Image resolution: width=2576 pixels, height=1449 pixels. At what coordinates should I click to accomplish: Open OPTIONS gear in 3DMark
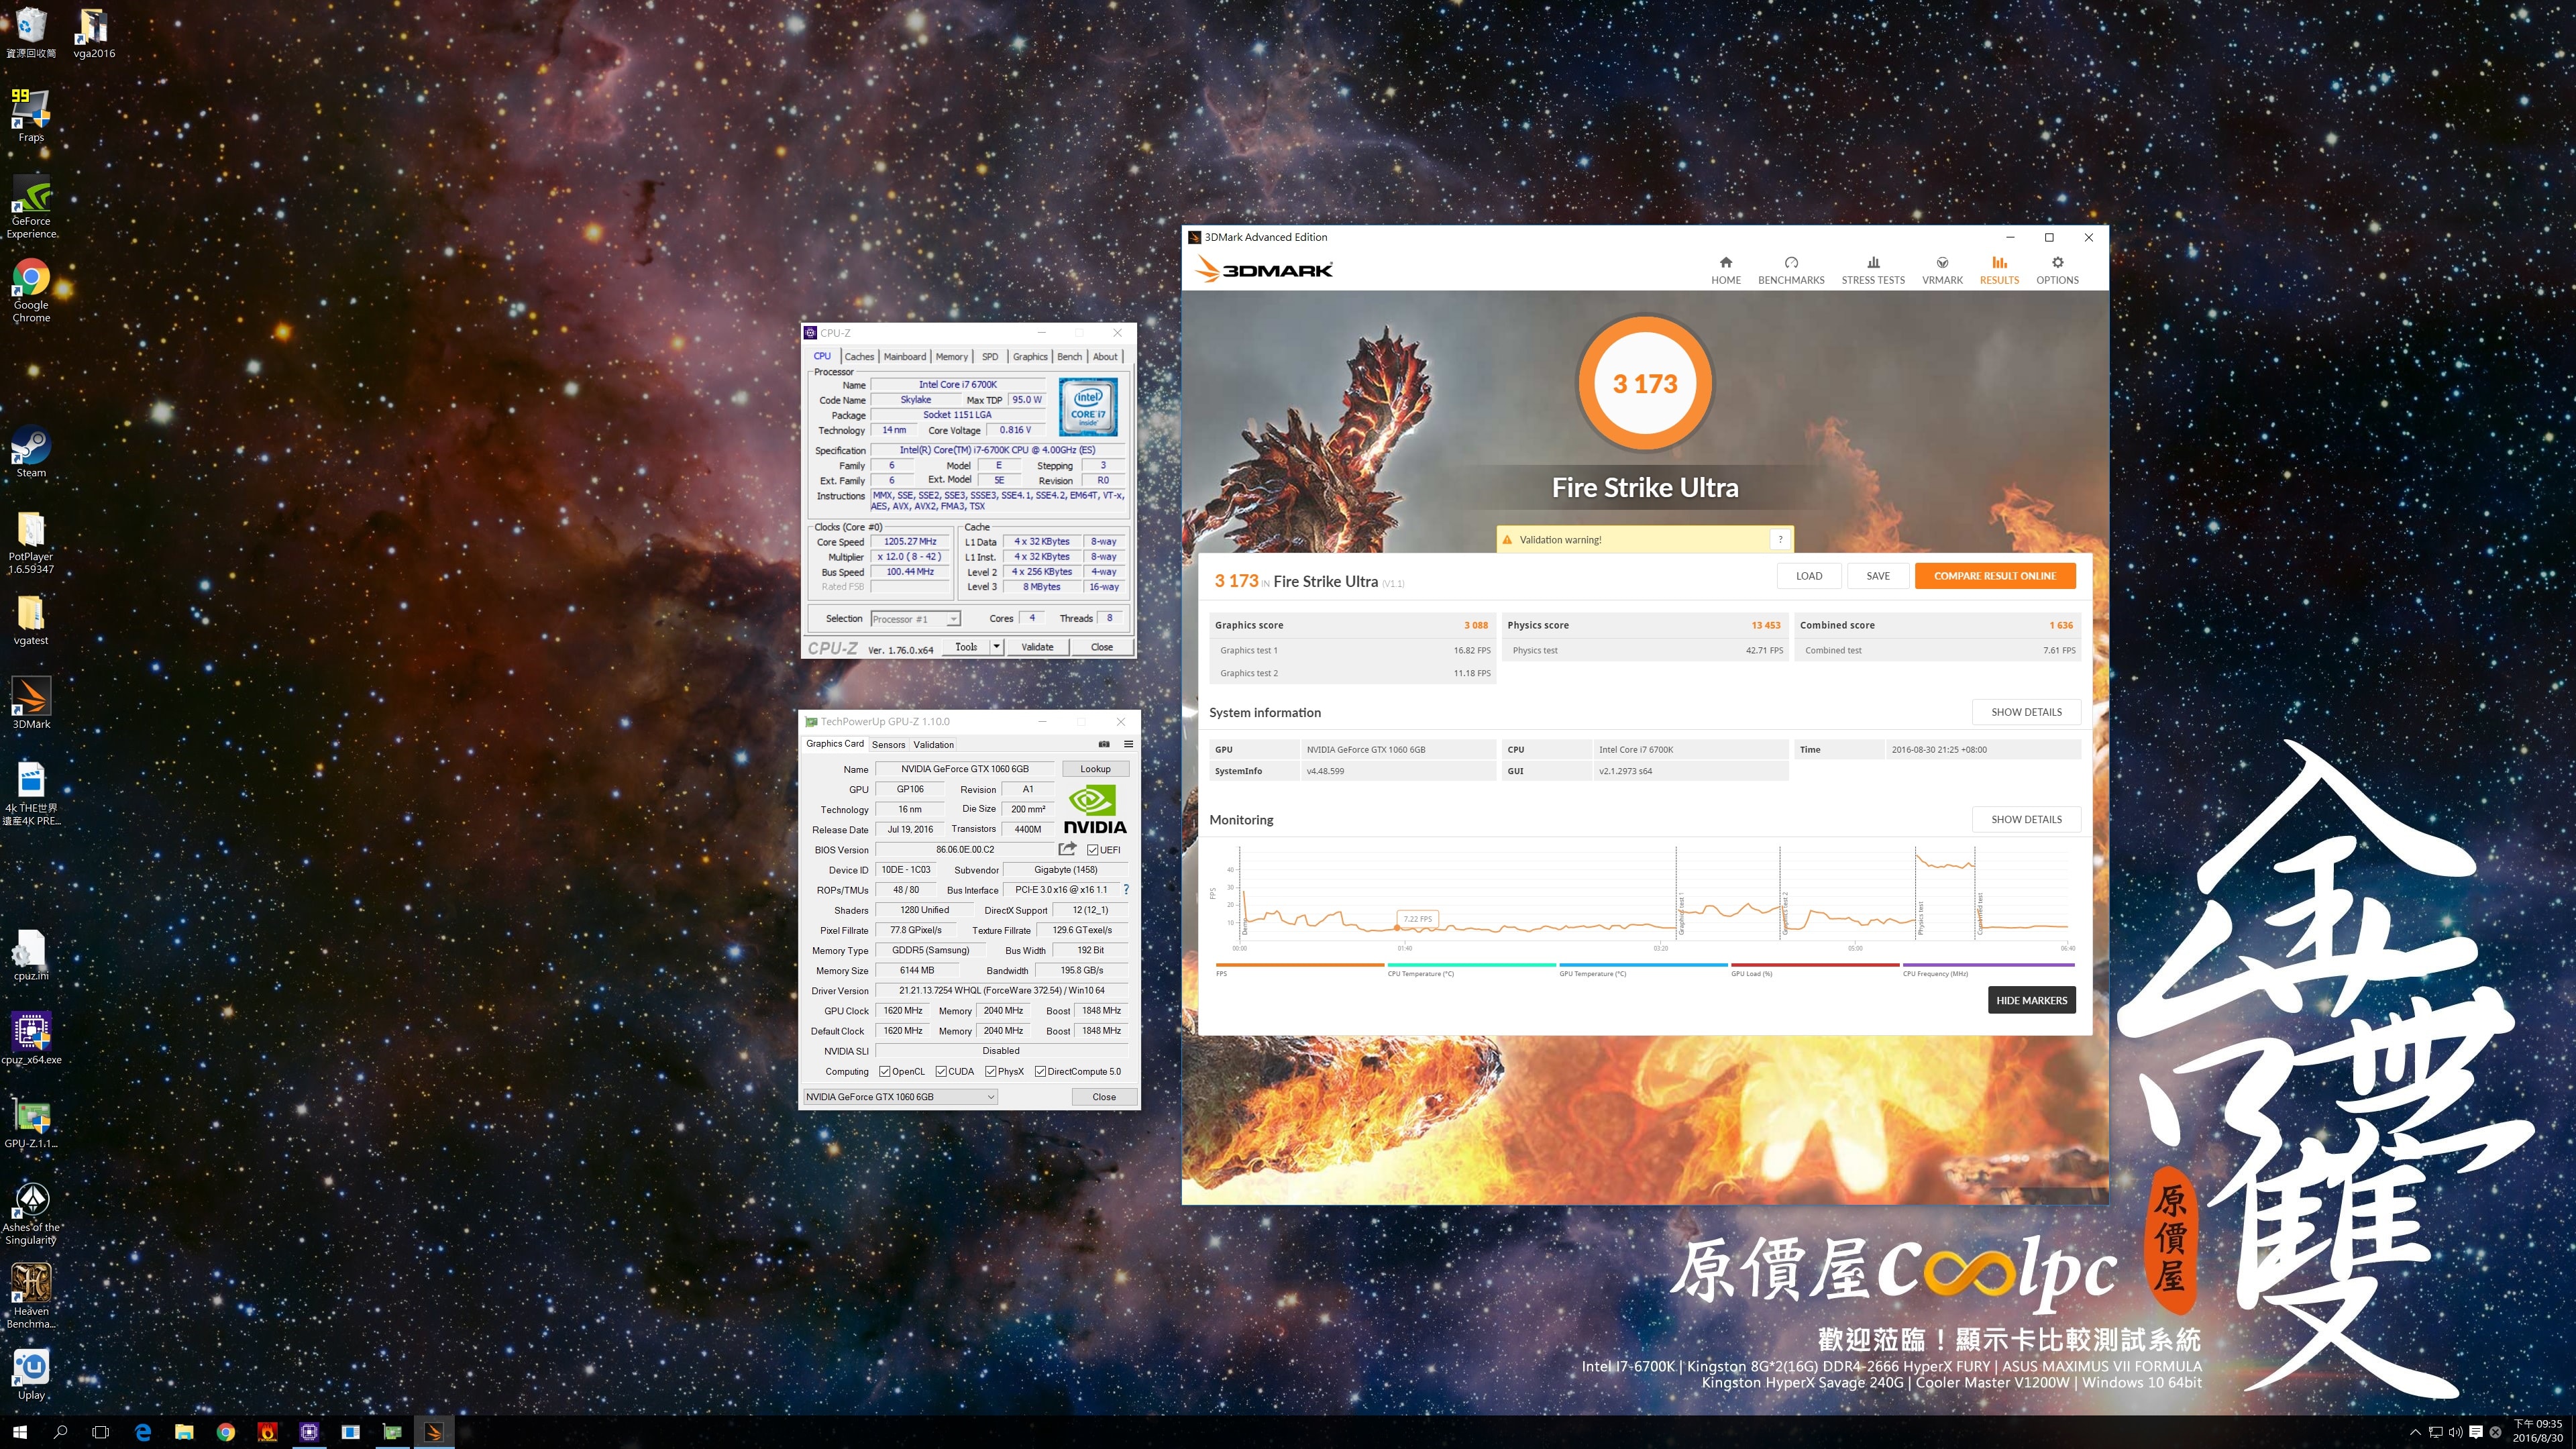(2057, 270)
